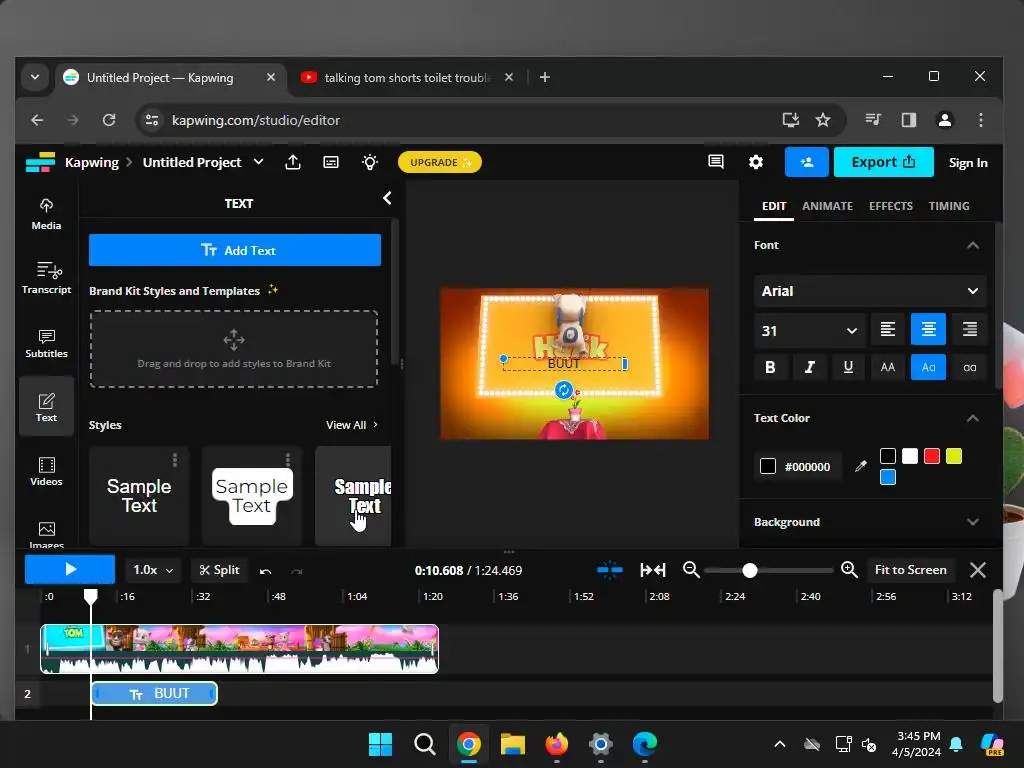Click the rotate handle on the canvas text
Screen dimensions: 1024x768
tap(563, 391)
